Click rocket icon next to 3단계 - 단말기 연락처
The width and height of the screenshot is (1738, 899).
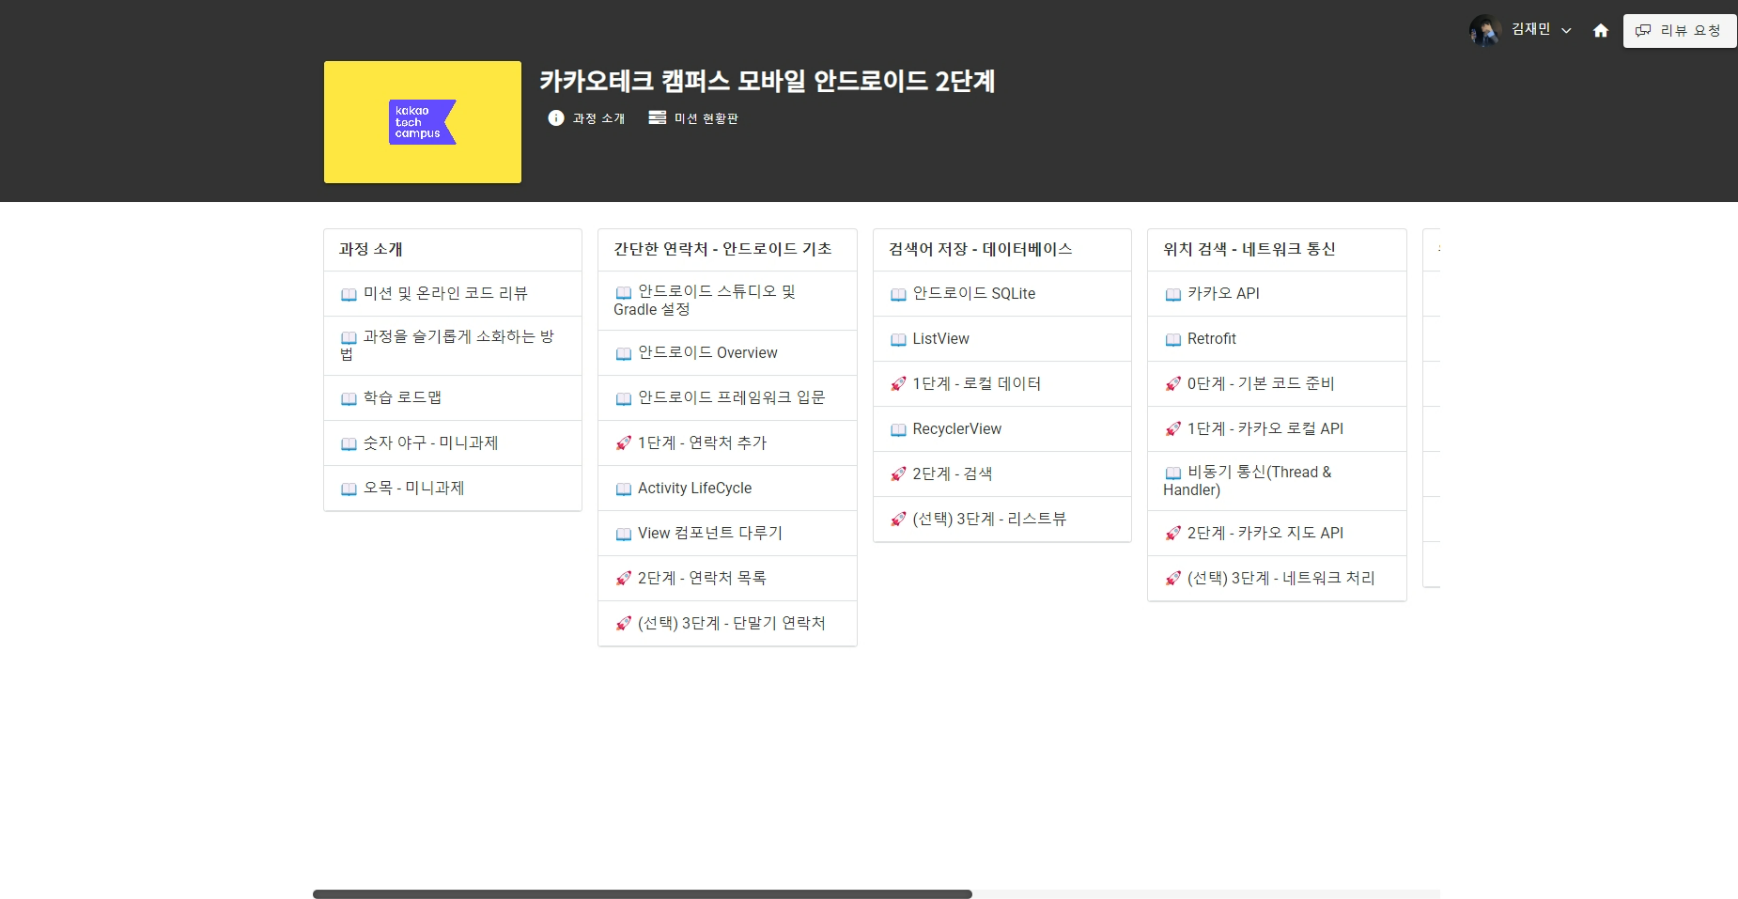623,623
